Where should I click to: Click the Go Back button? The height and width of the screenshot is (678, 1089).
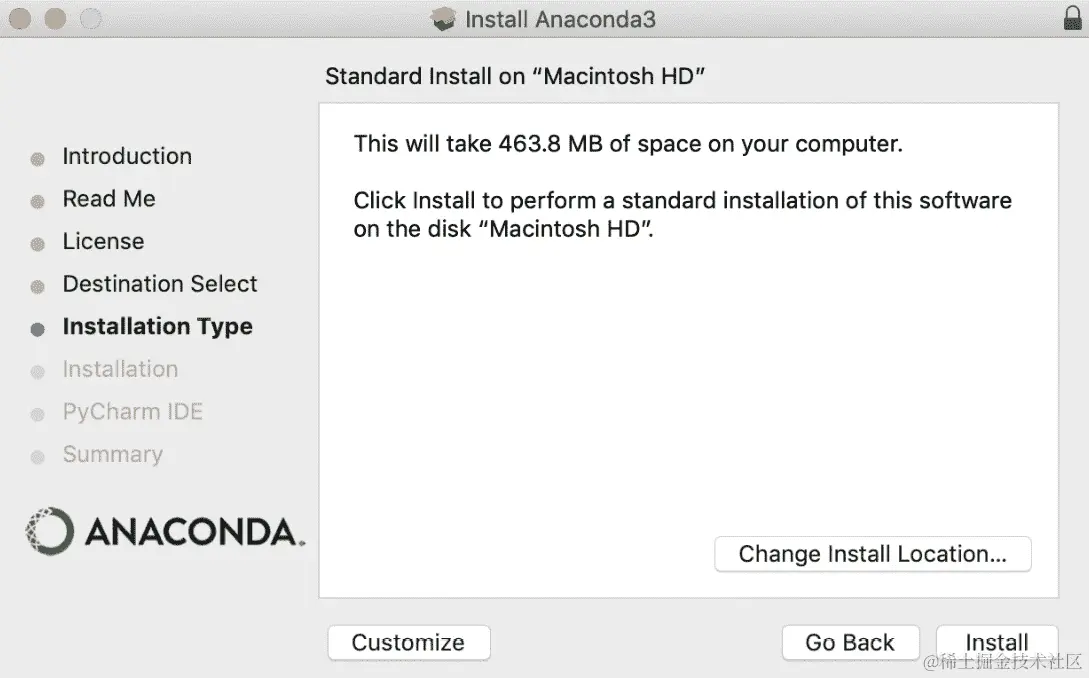[850, 642]
